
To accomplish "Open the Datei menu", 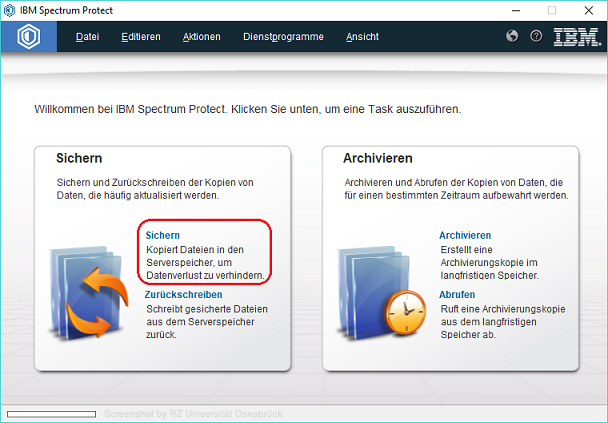I will pos(87,37).
